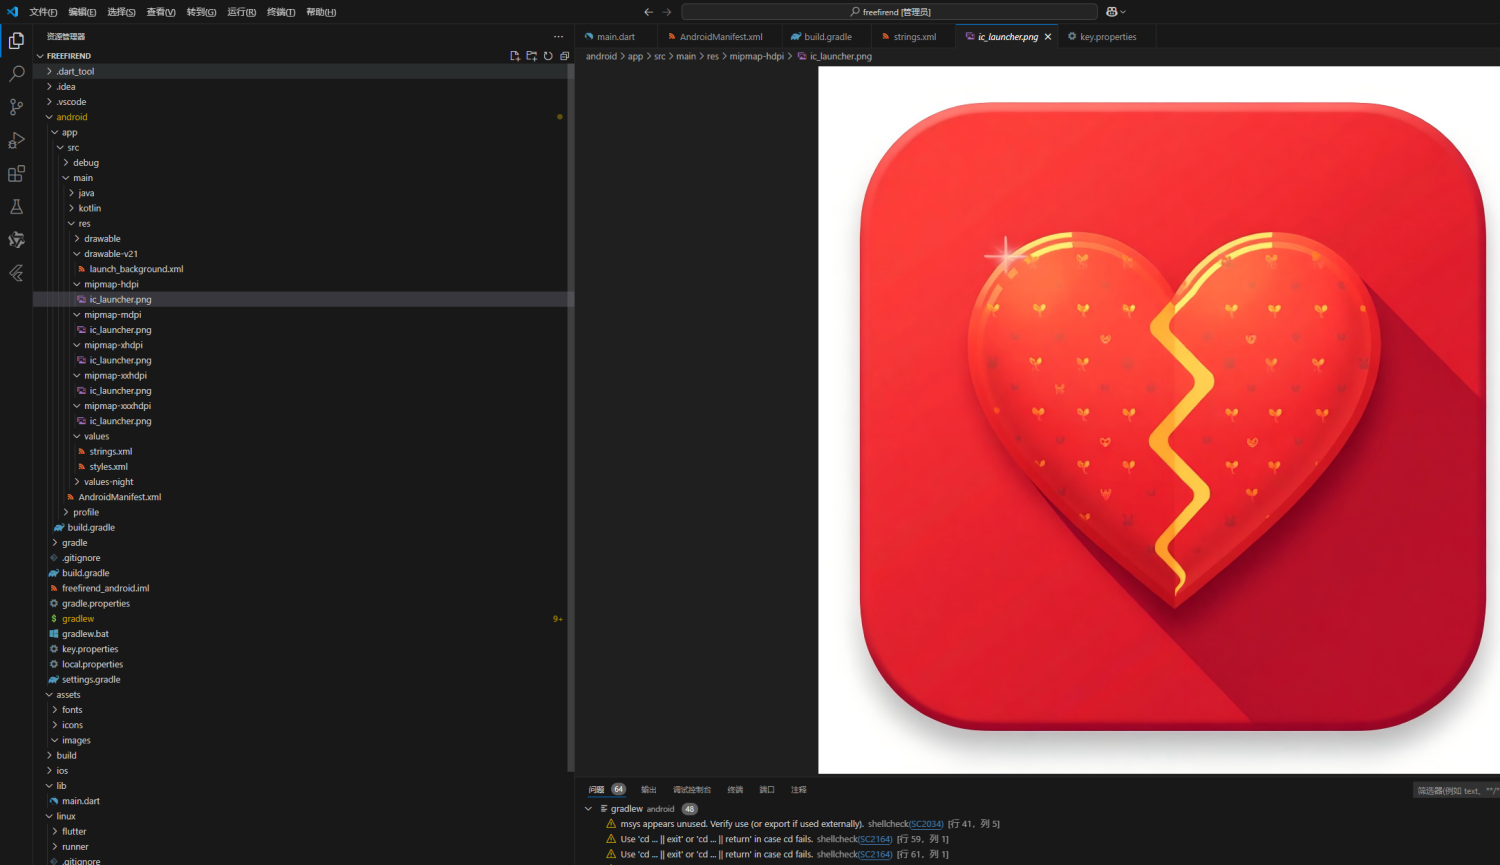Open the 查看(V) menu
The image size is (1500, 865).
tap(161, 12)
